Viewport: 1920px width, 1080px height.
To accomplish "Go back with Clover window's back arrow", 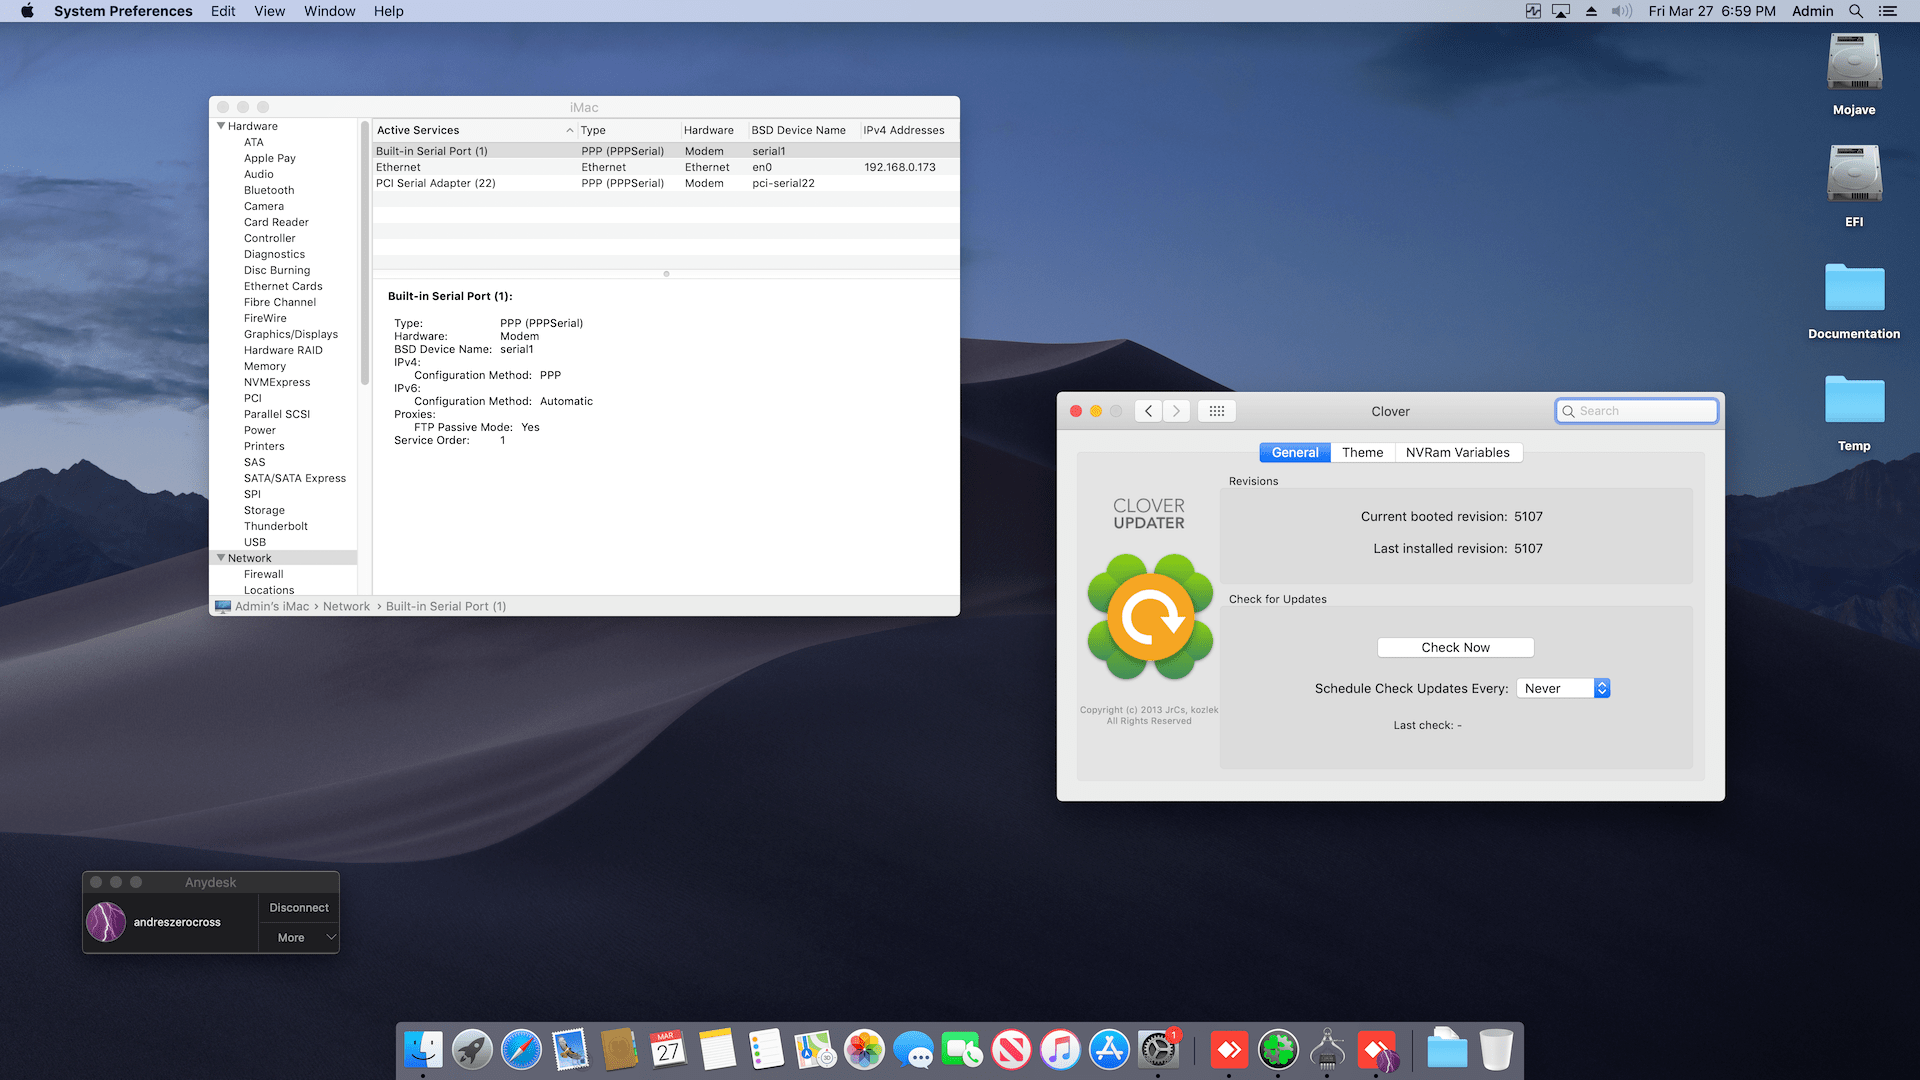I will (x=1148, y=411).
